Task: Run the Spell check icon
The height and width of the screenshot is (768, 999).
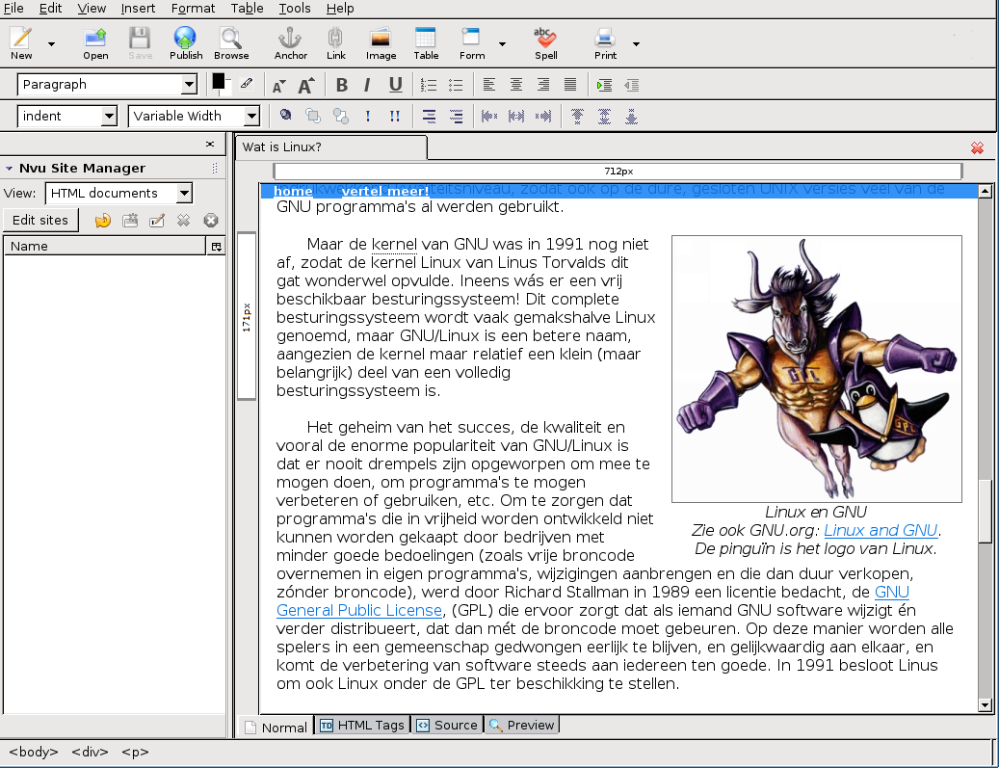Action: coord(546,43)
